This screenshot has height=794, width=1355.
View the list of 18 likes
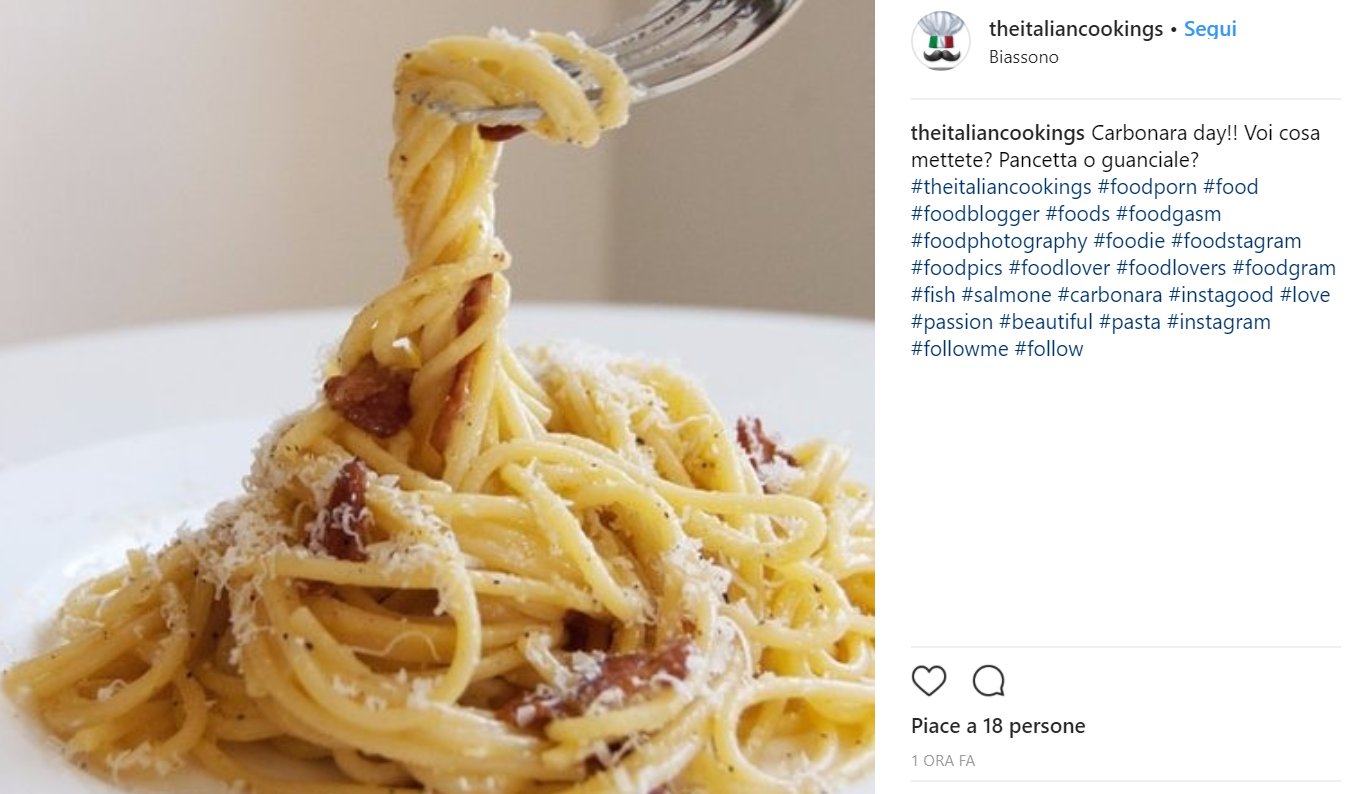click(998, 726)
